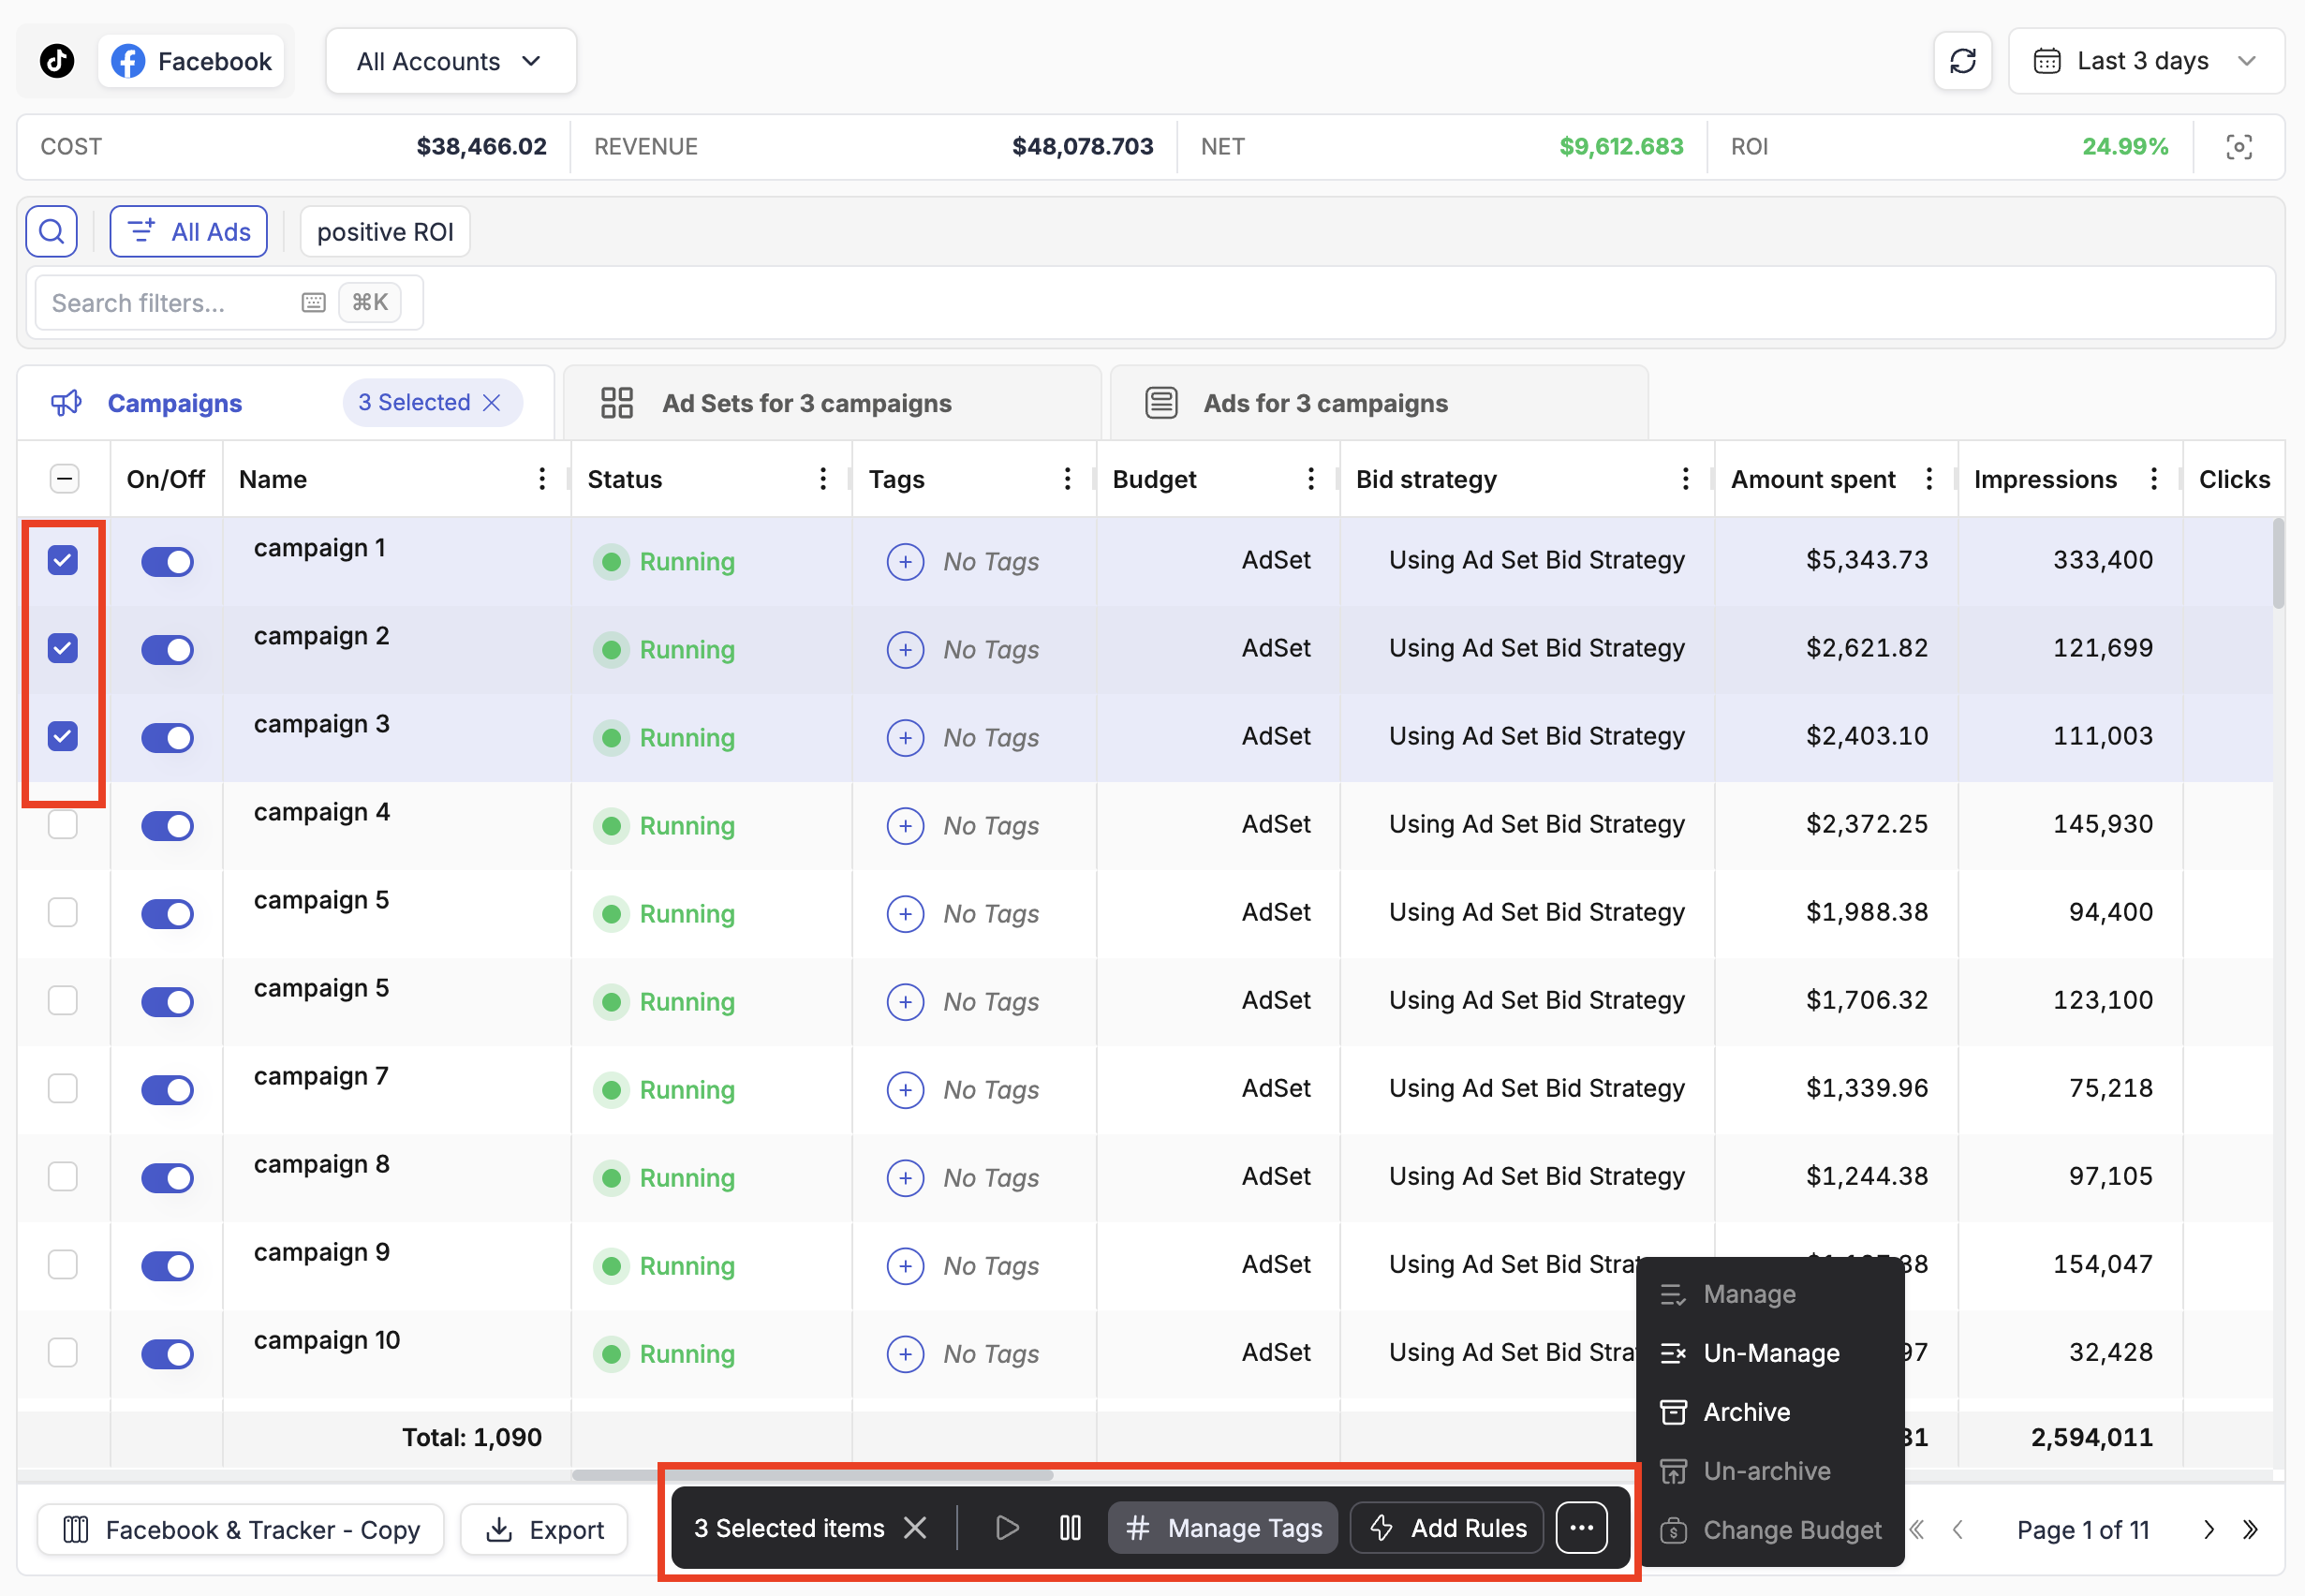The image size is (2305, 1596).
Task: Click plus icon to tag campaign 4
Action: 905,826
